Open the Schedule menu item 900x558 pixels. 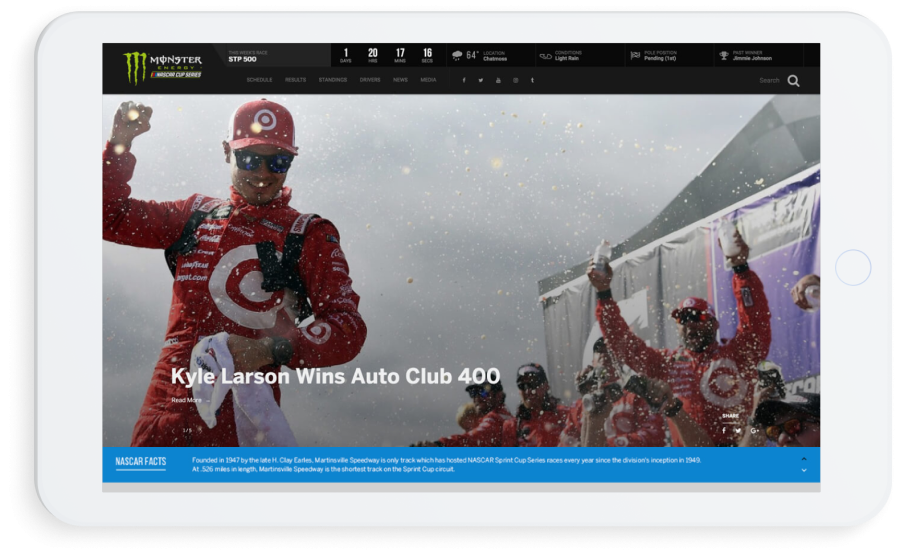[259, 80]
